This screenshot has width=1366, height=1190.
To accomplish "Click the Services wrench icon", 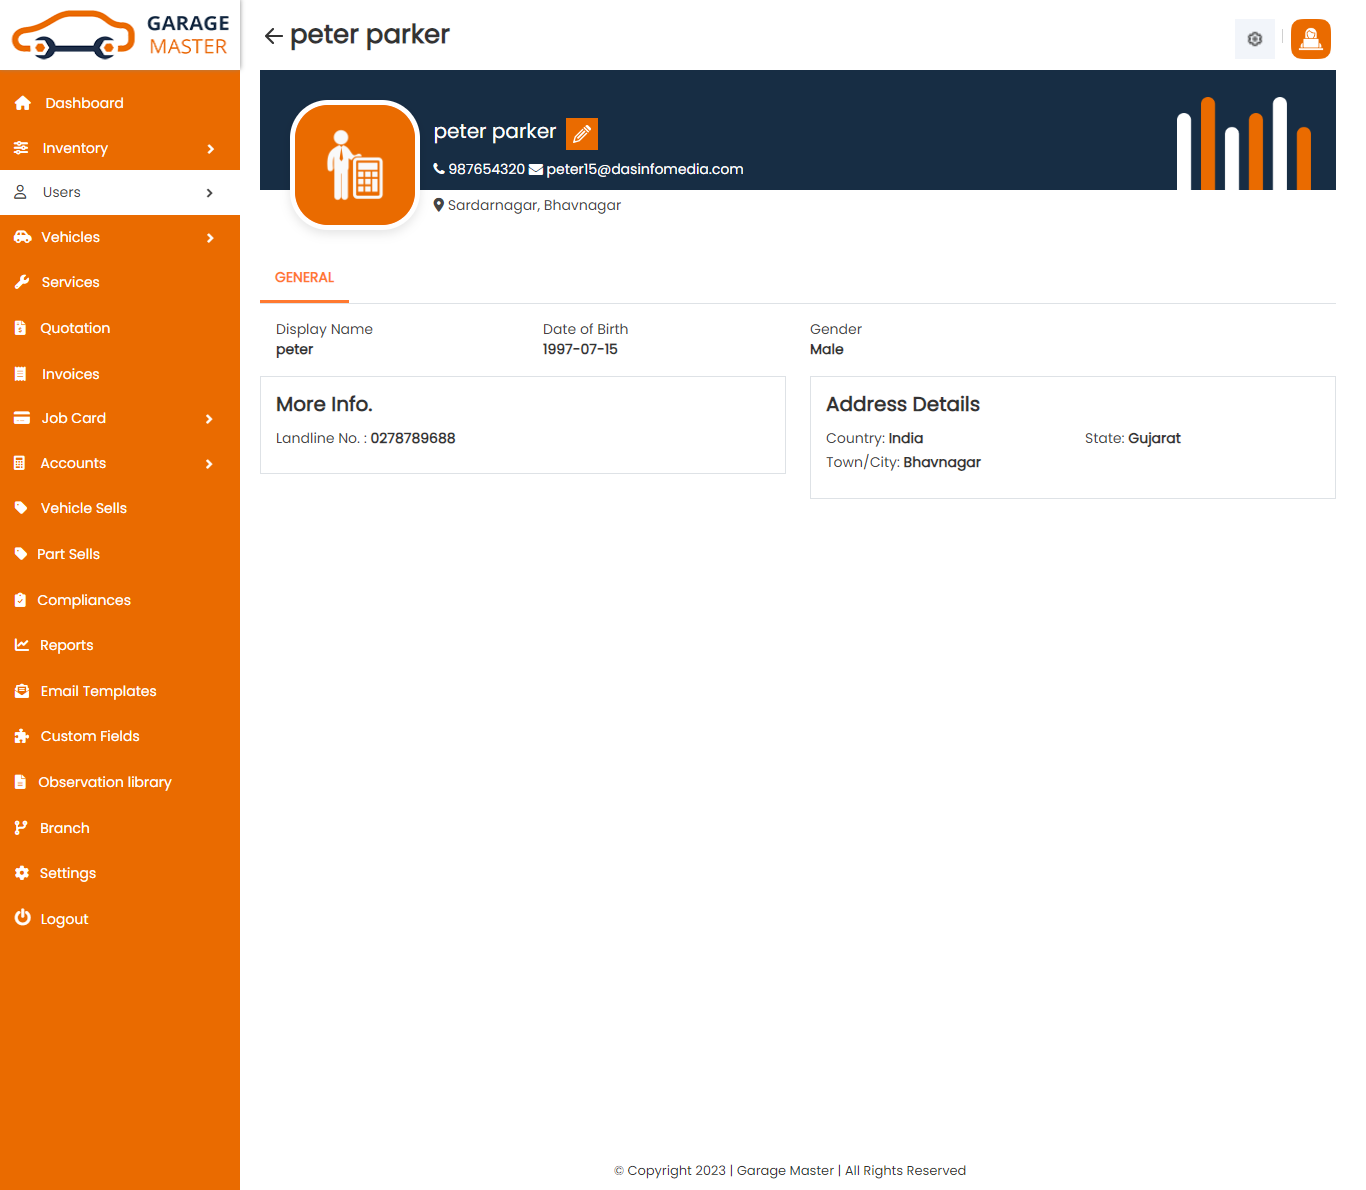I will (x=22, y=282).
